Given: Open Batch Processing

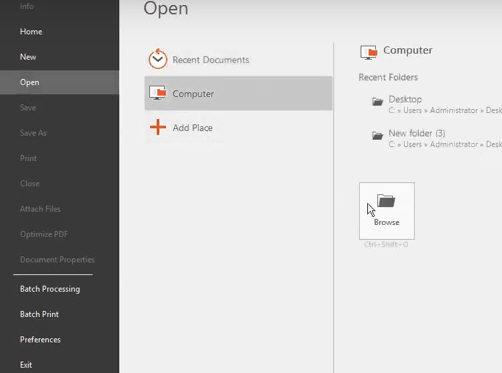Looking at the screenshot, I should point(50,289).
